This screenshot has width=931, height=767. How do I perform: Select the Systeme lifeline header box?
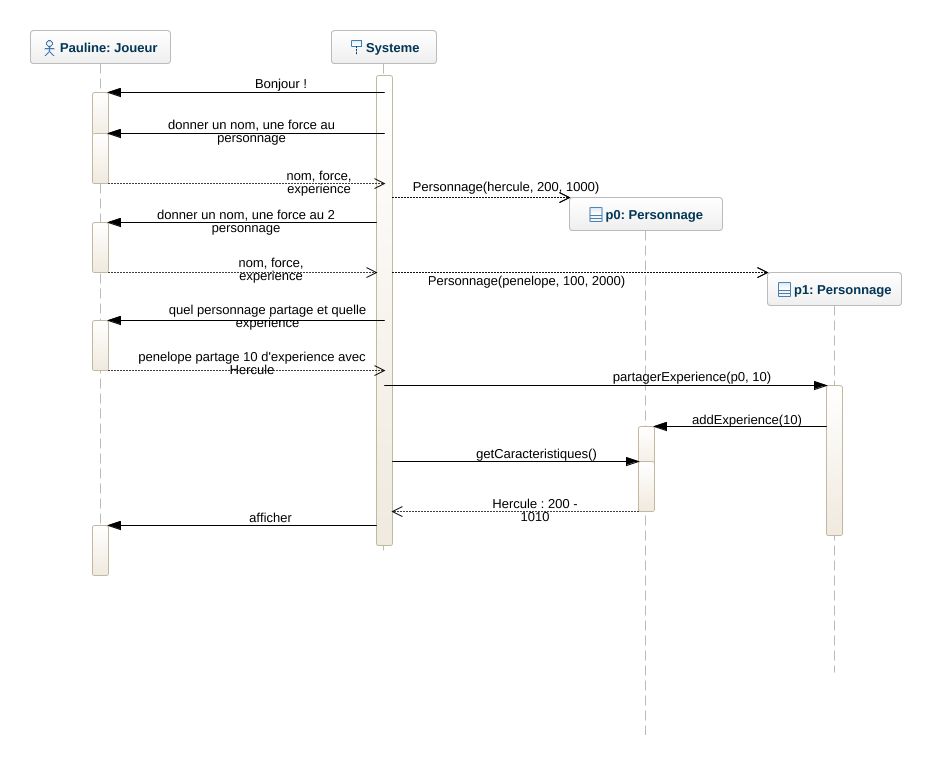[384, 47]
